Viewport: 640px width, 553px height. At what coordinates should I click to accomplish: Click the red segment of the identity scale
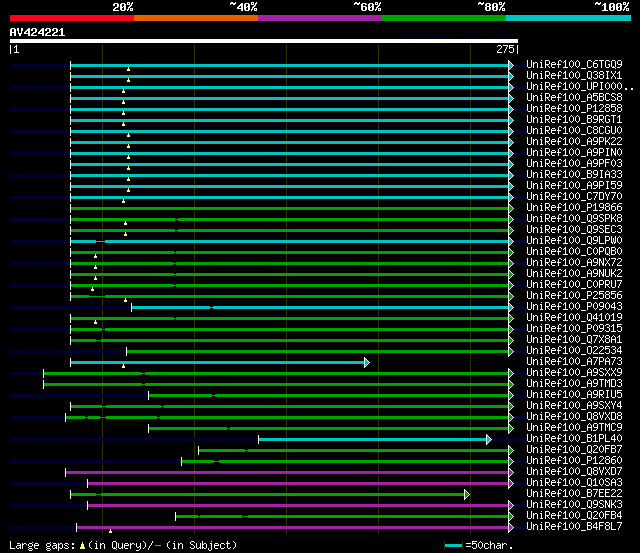pos(72,18)
